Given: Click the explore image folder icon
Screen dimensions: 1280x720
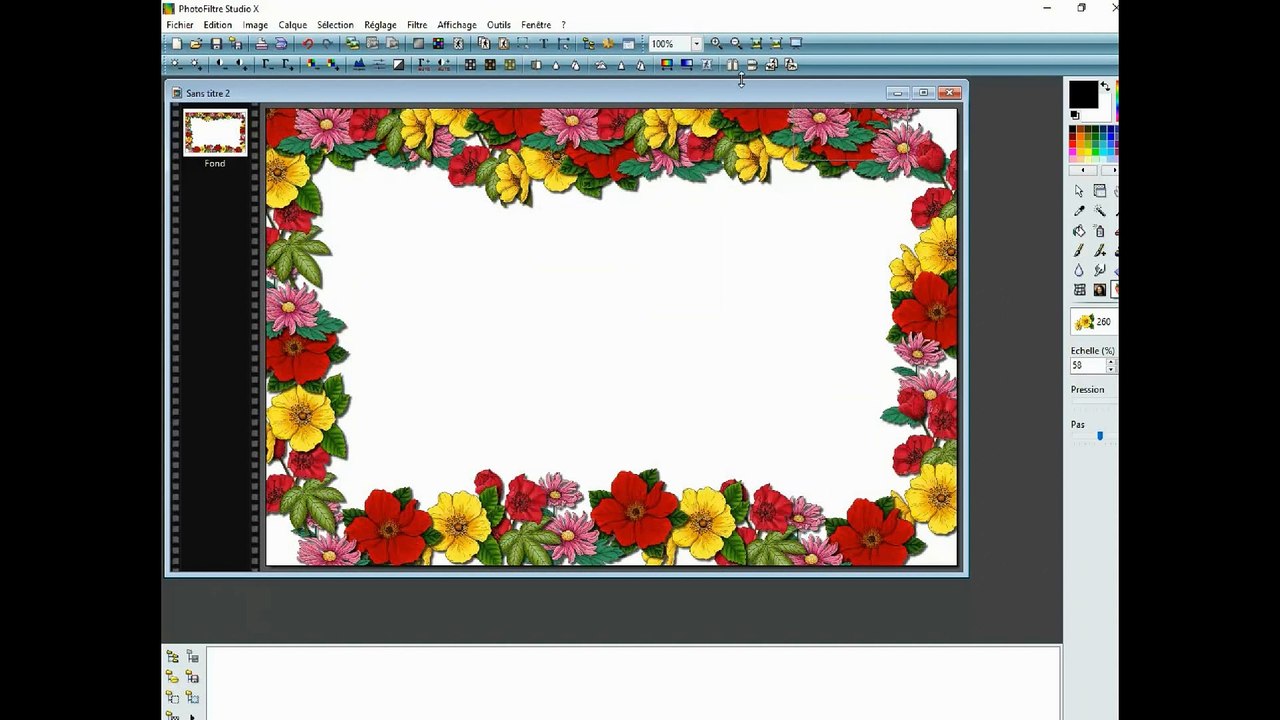Looking at the screenshot, I should (x=588, y=43).
